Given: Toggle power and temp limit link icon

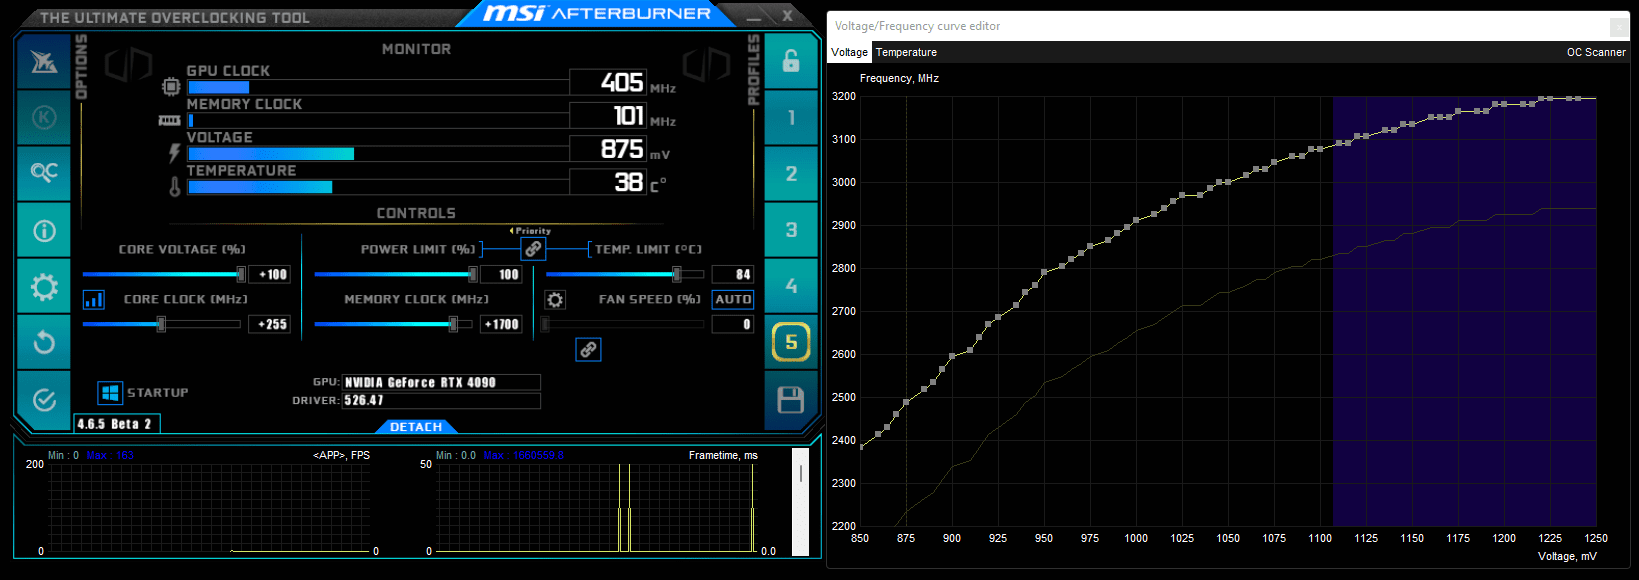Looking at the screenshot, I should coord(534,249).
